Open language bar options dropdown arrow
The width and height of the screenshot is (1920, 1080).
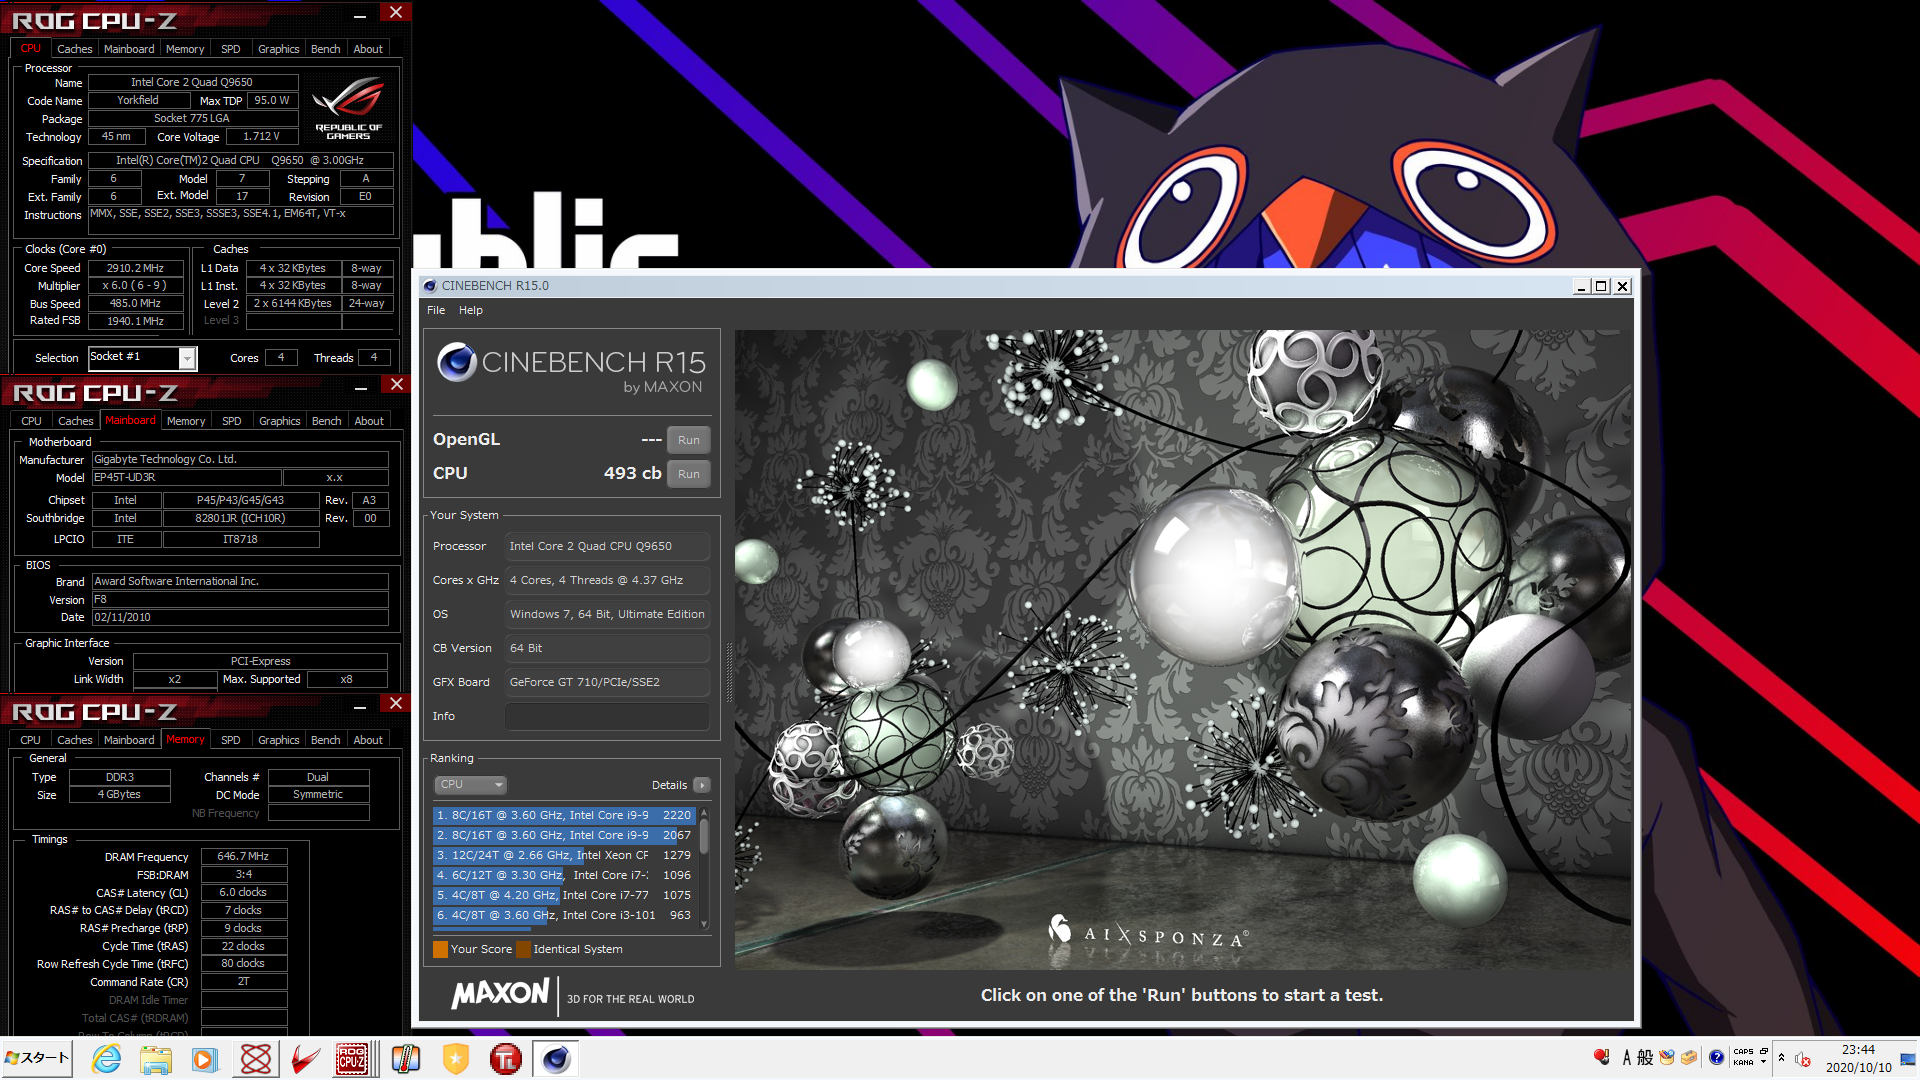coord(1764,1063)
